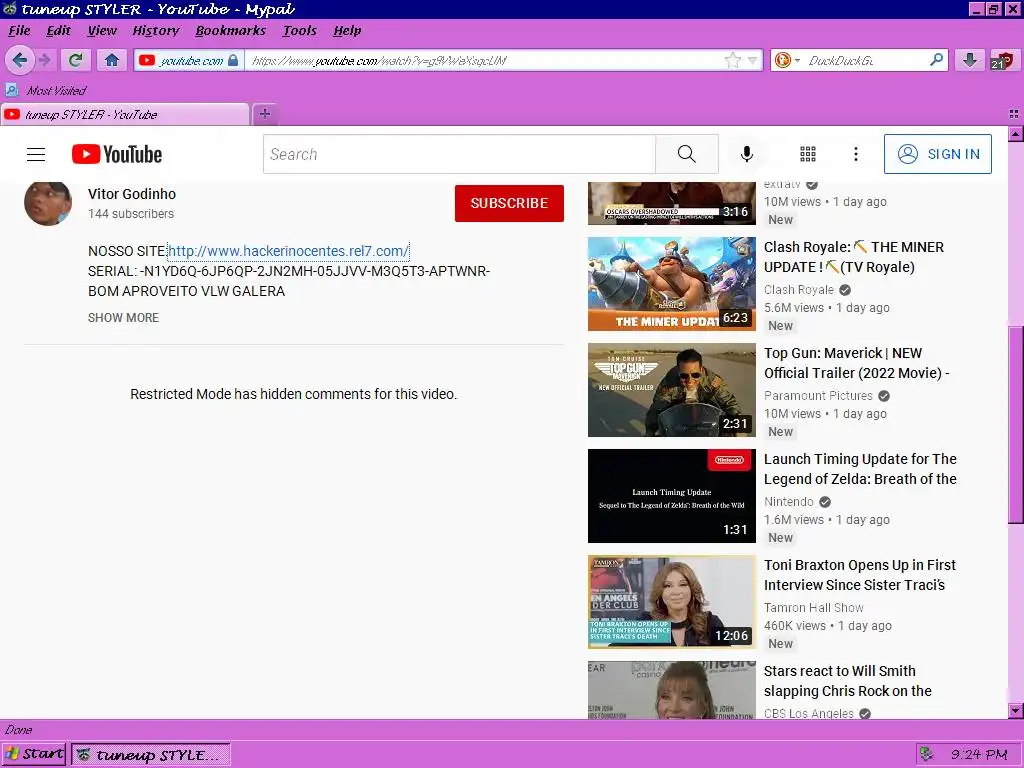Click the list all tabs grid icon
Viewport: 1024px width, 768px height.
pos(1014,114)
